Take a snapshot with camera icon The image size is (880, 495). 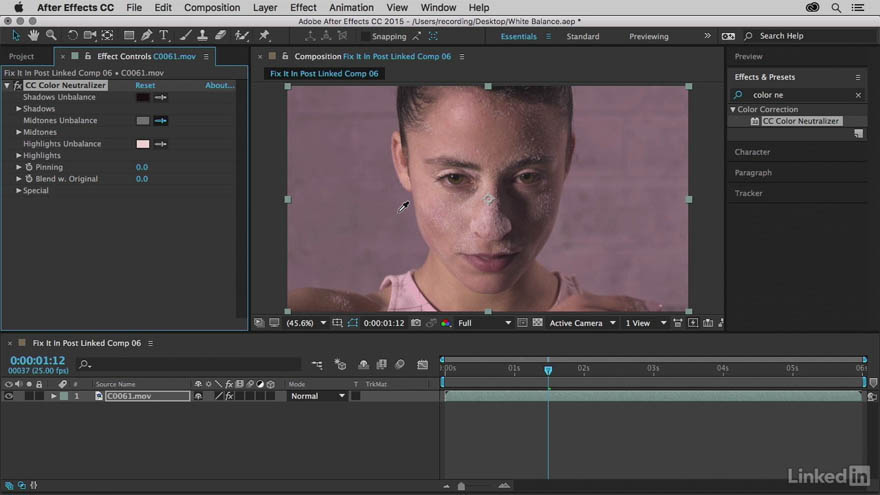tap(416, 323)
